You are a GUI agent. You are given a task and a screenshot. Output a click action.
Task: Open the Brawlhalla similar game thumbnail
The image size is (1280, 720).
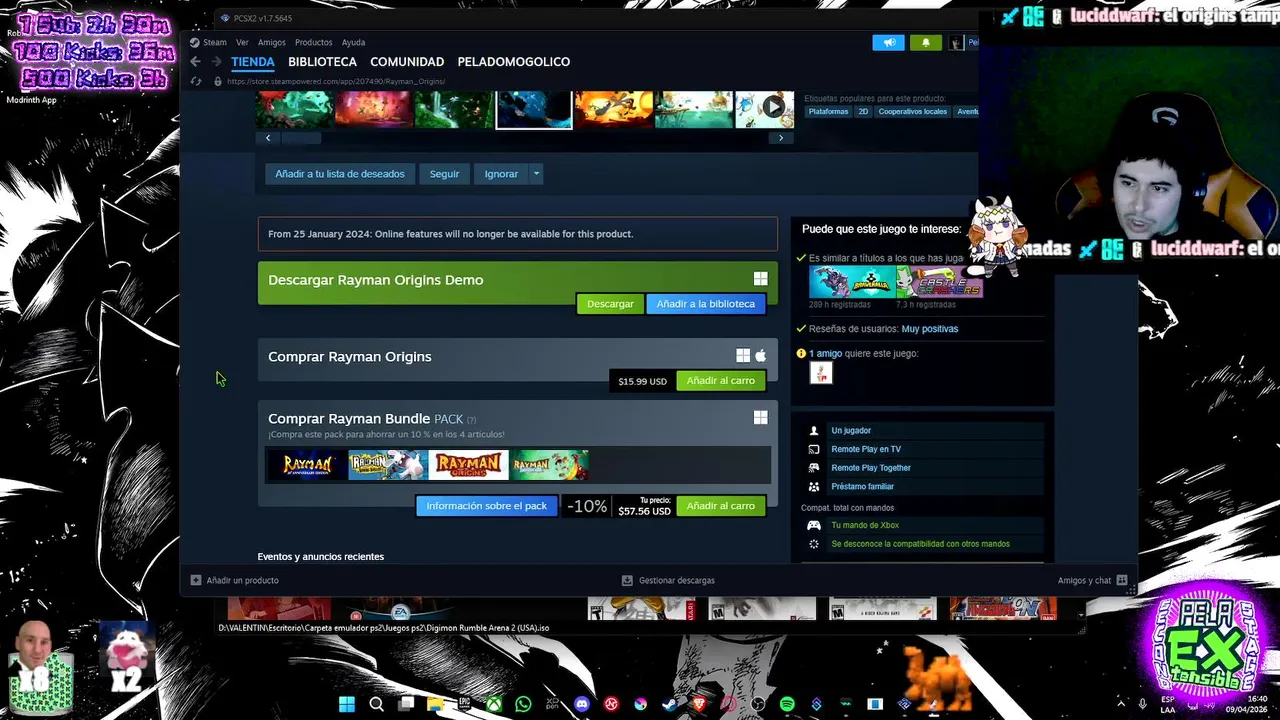(852, 282)
